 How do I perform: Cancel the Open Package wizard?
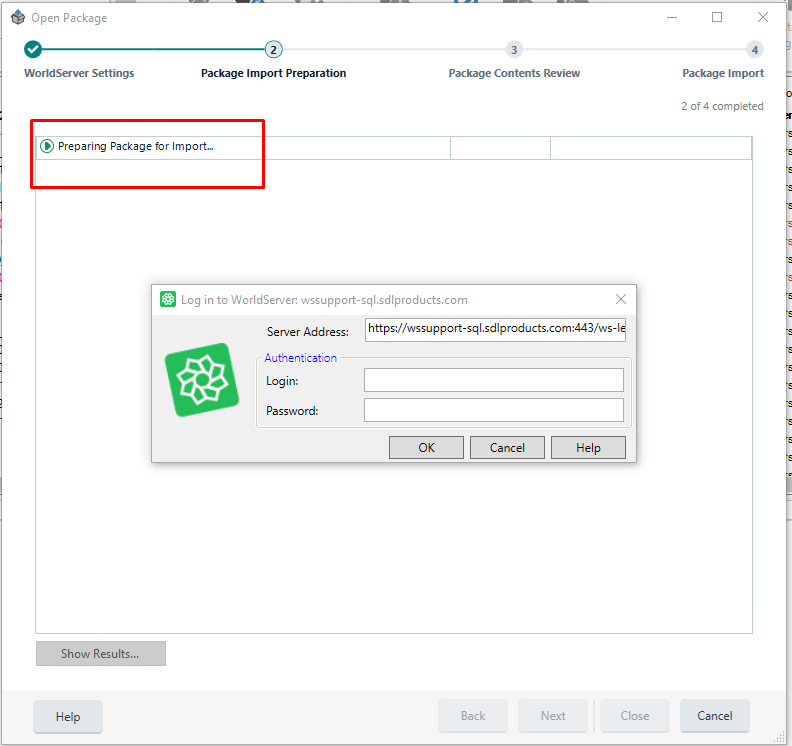tap(714, 716)
